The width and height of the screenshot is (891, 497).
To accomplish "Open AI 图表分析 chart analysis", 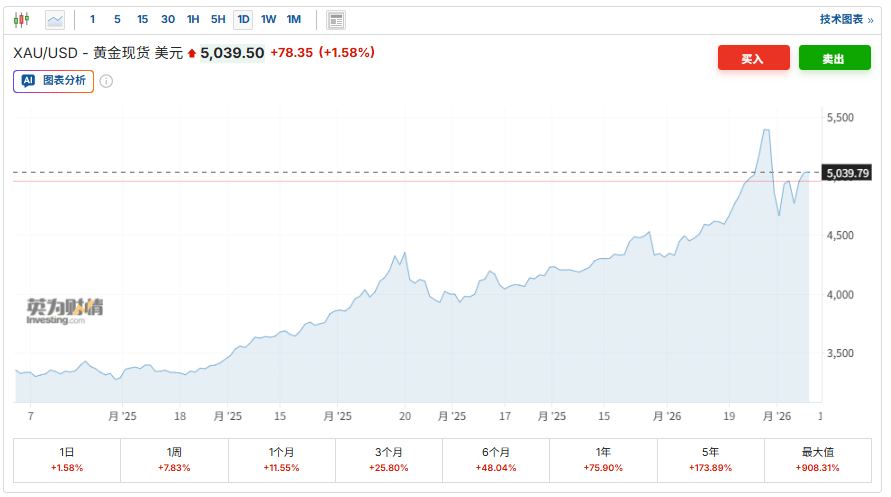I will point(54,81).
